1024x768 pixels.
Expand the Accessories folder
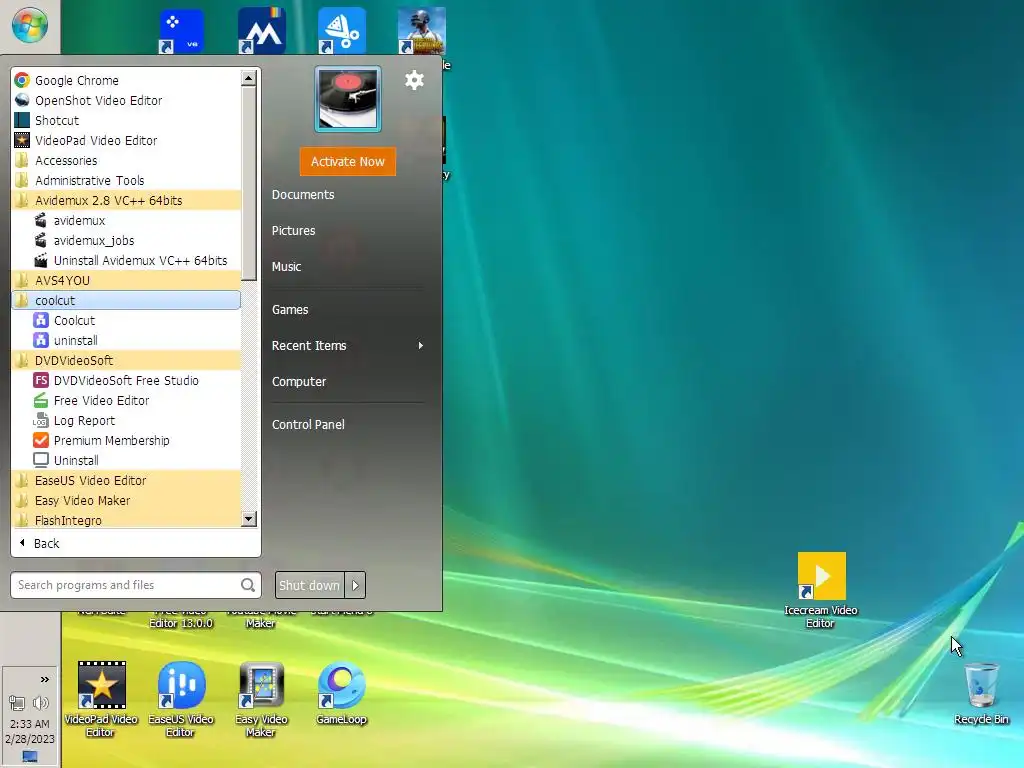(x=127, y=161)
